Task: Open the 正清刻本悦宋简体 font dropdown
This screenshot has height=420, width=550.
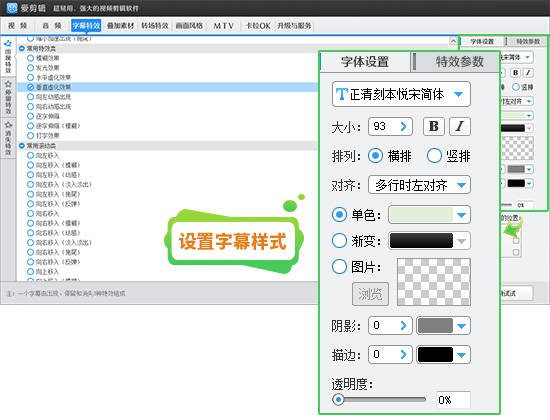Action: (401, 94)
